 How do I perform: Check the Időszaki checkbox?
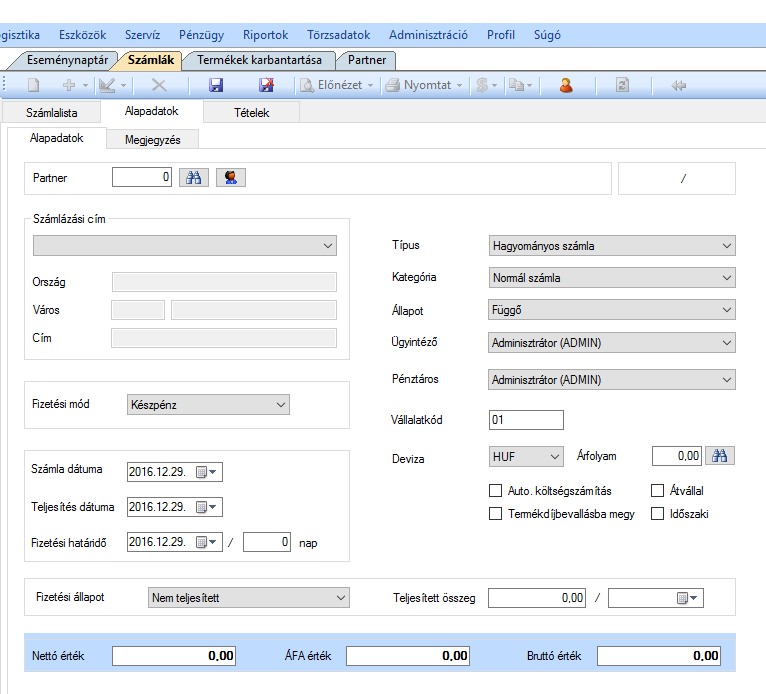coord(658,514)
